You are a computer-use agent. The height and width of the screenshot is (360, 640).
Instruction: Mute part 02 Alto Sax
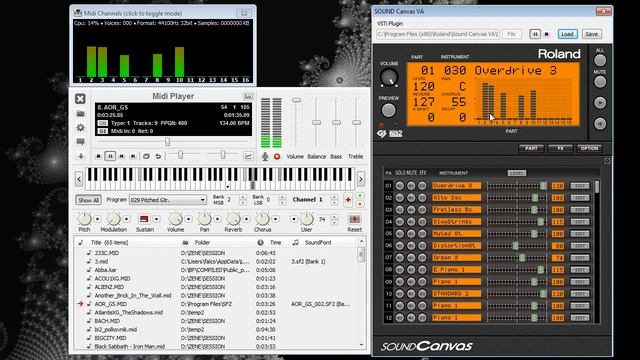tap(411, 198)
